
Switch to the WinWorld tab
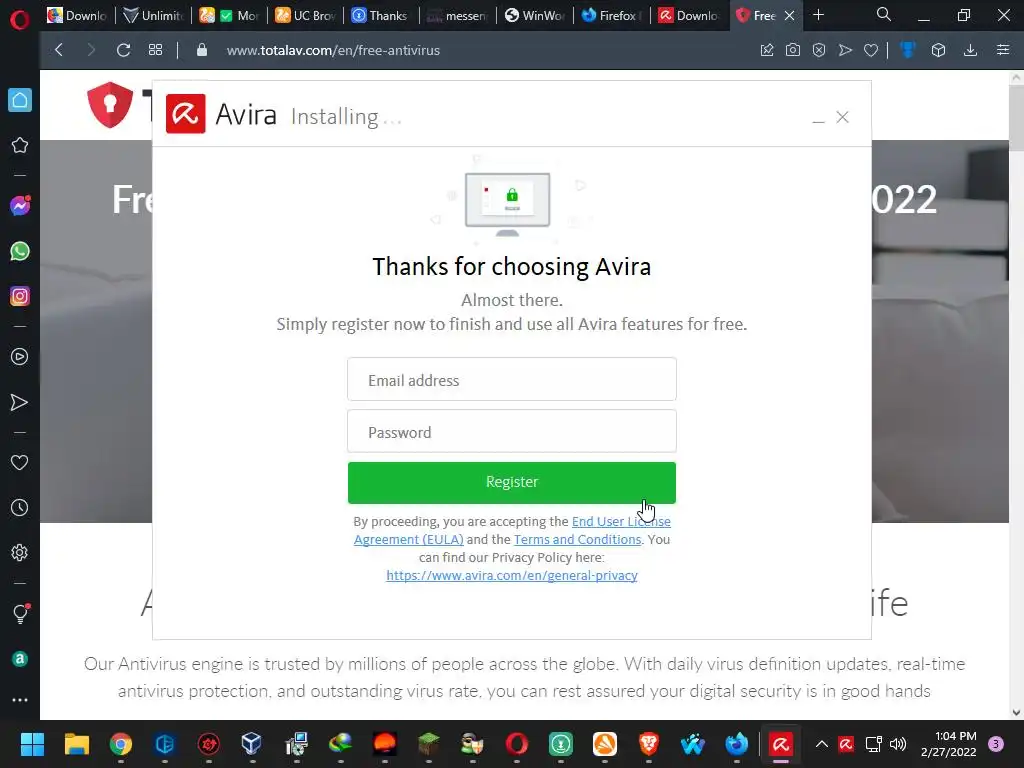coord(536,15)
